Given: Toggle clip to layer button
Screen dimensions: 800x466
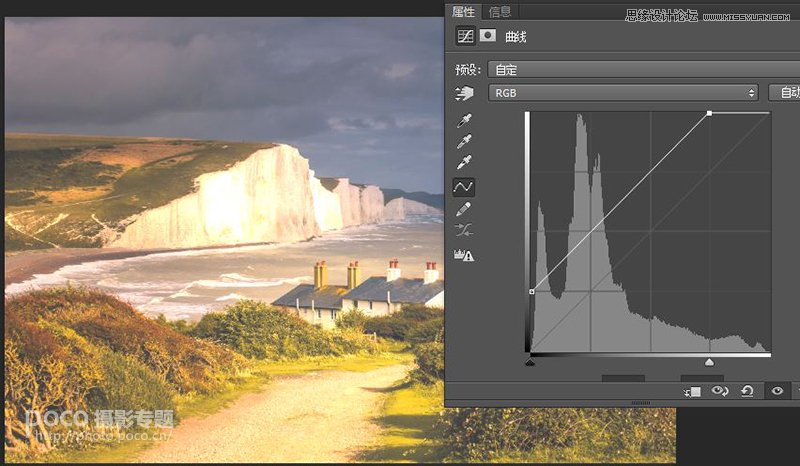Looking at the screenshot, I should [x=692, y=391].
